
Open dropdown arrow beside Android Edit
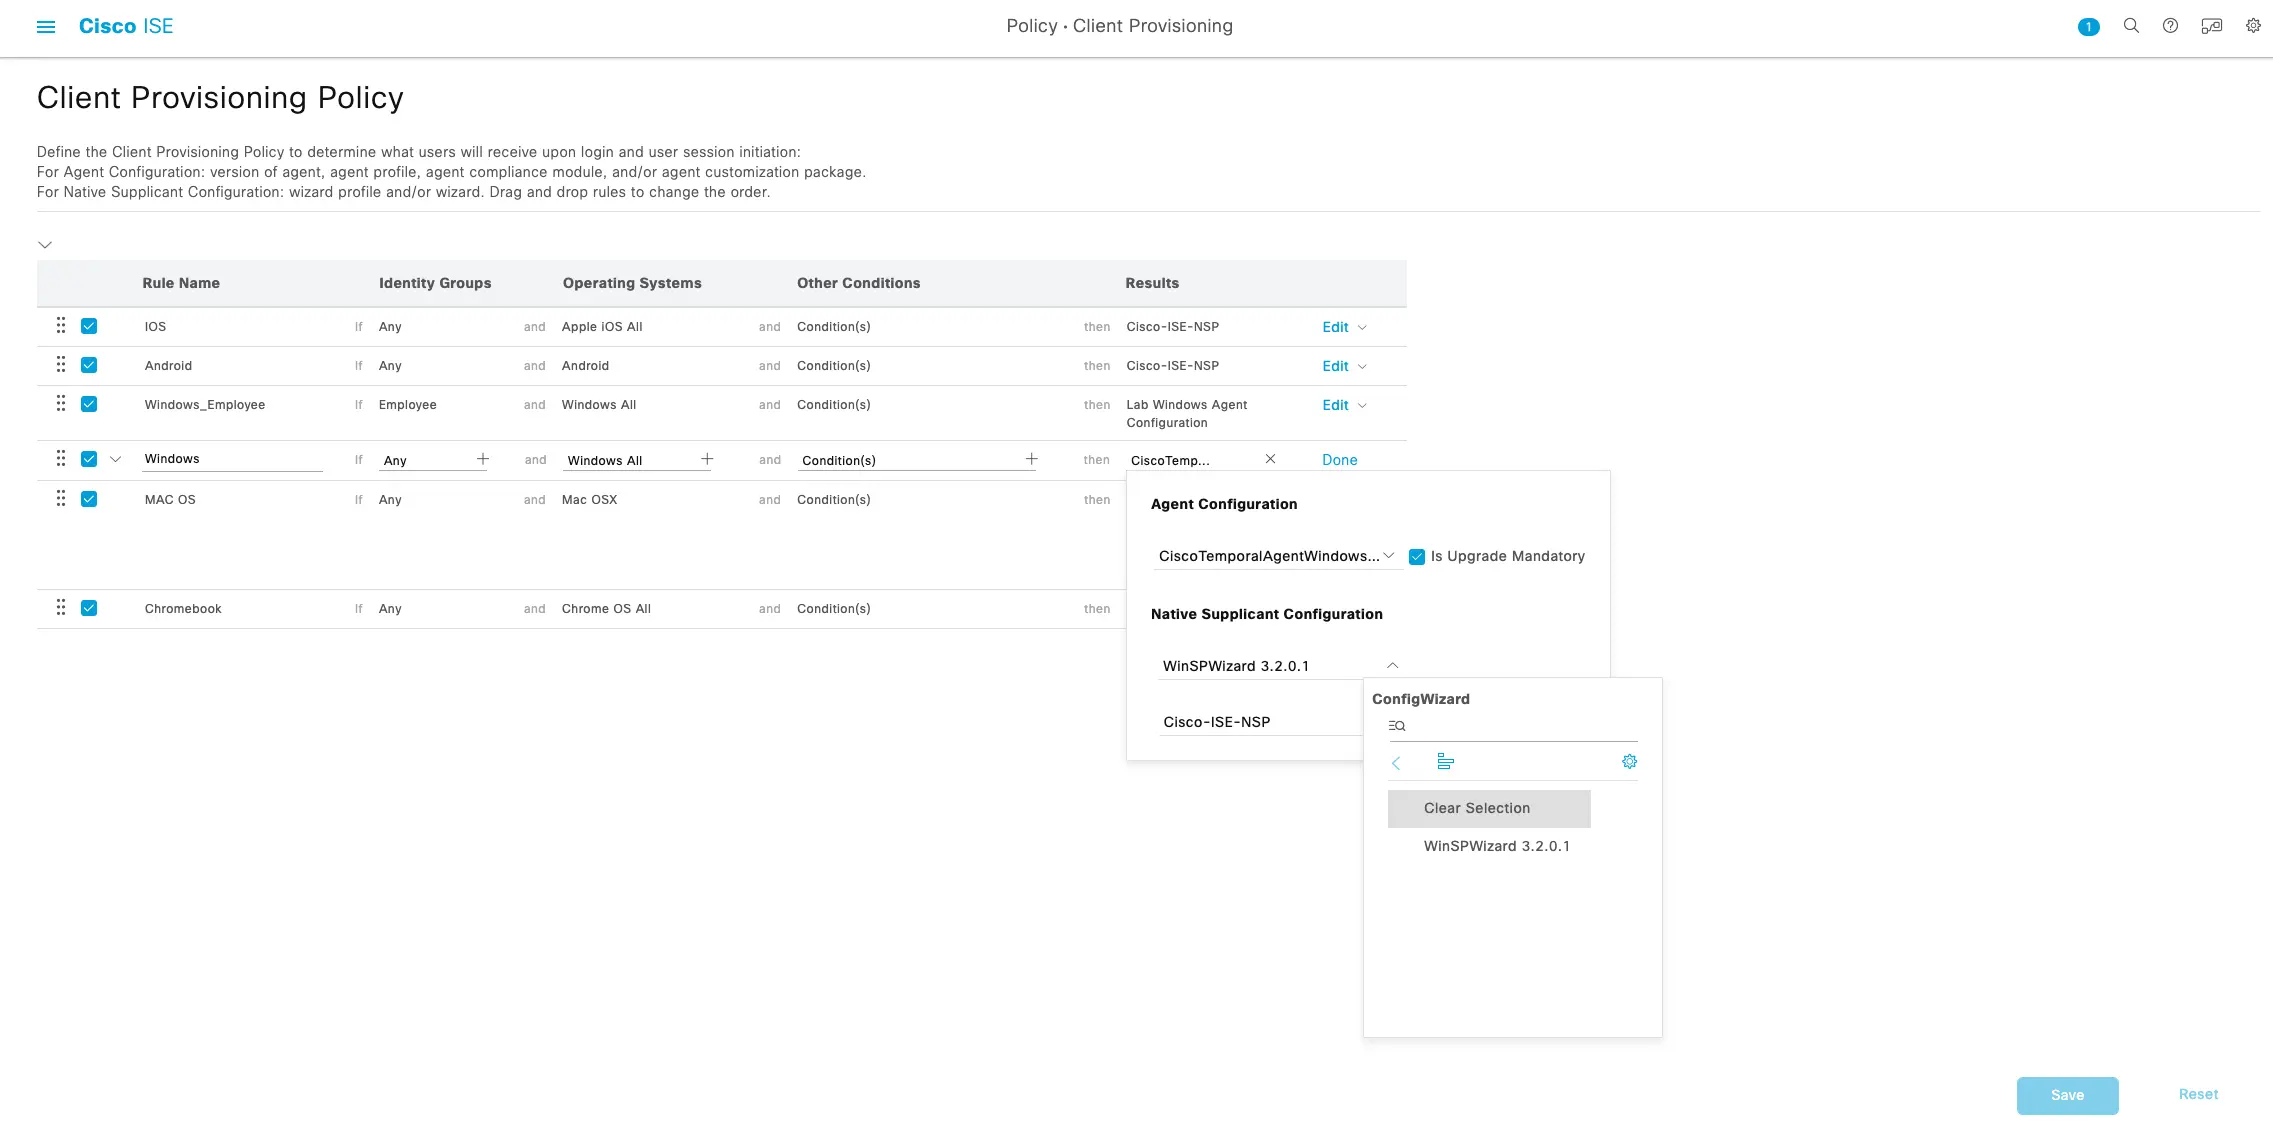click(1362, 367)
